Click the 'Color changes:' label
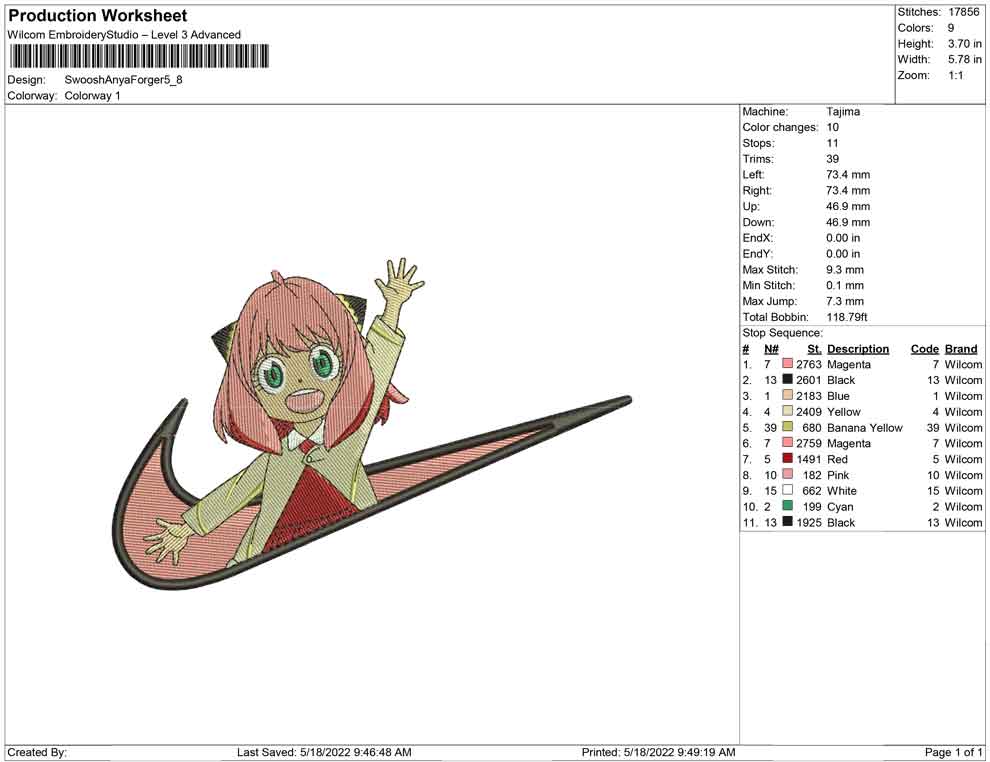This screenshot has height=762, width=990. click(x=780, y=128)
